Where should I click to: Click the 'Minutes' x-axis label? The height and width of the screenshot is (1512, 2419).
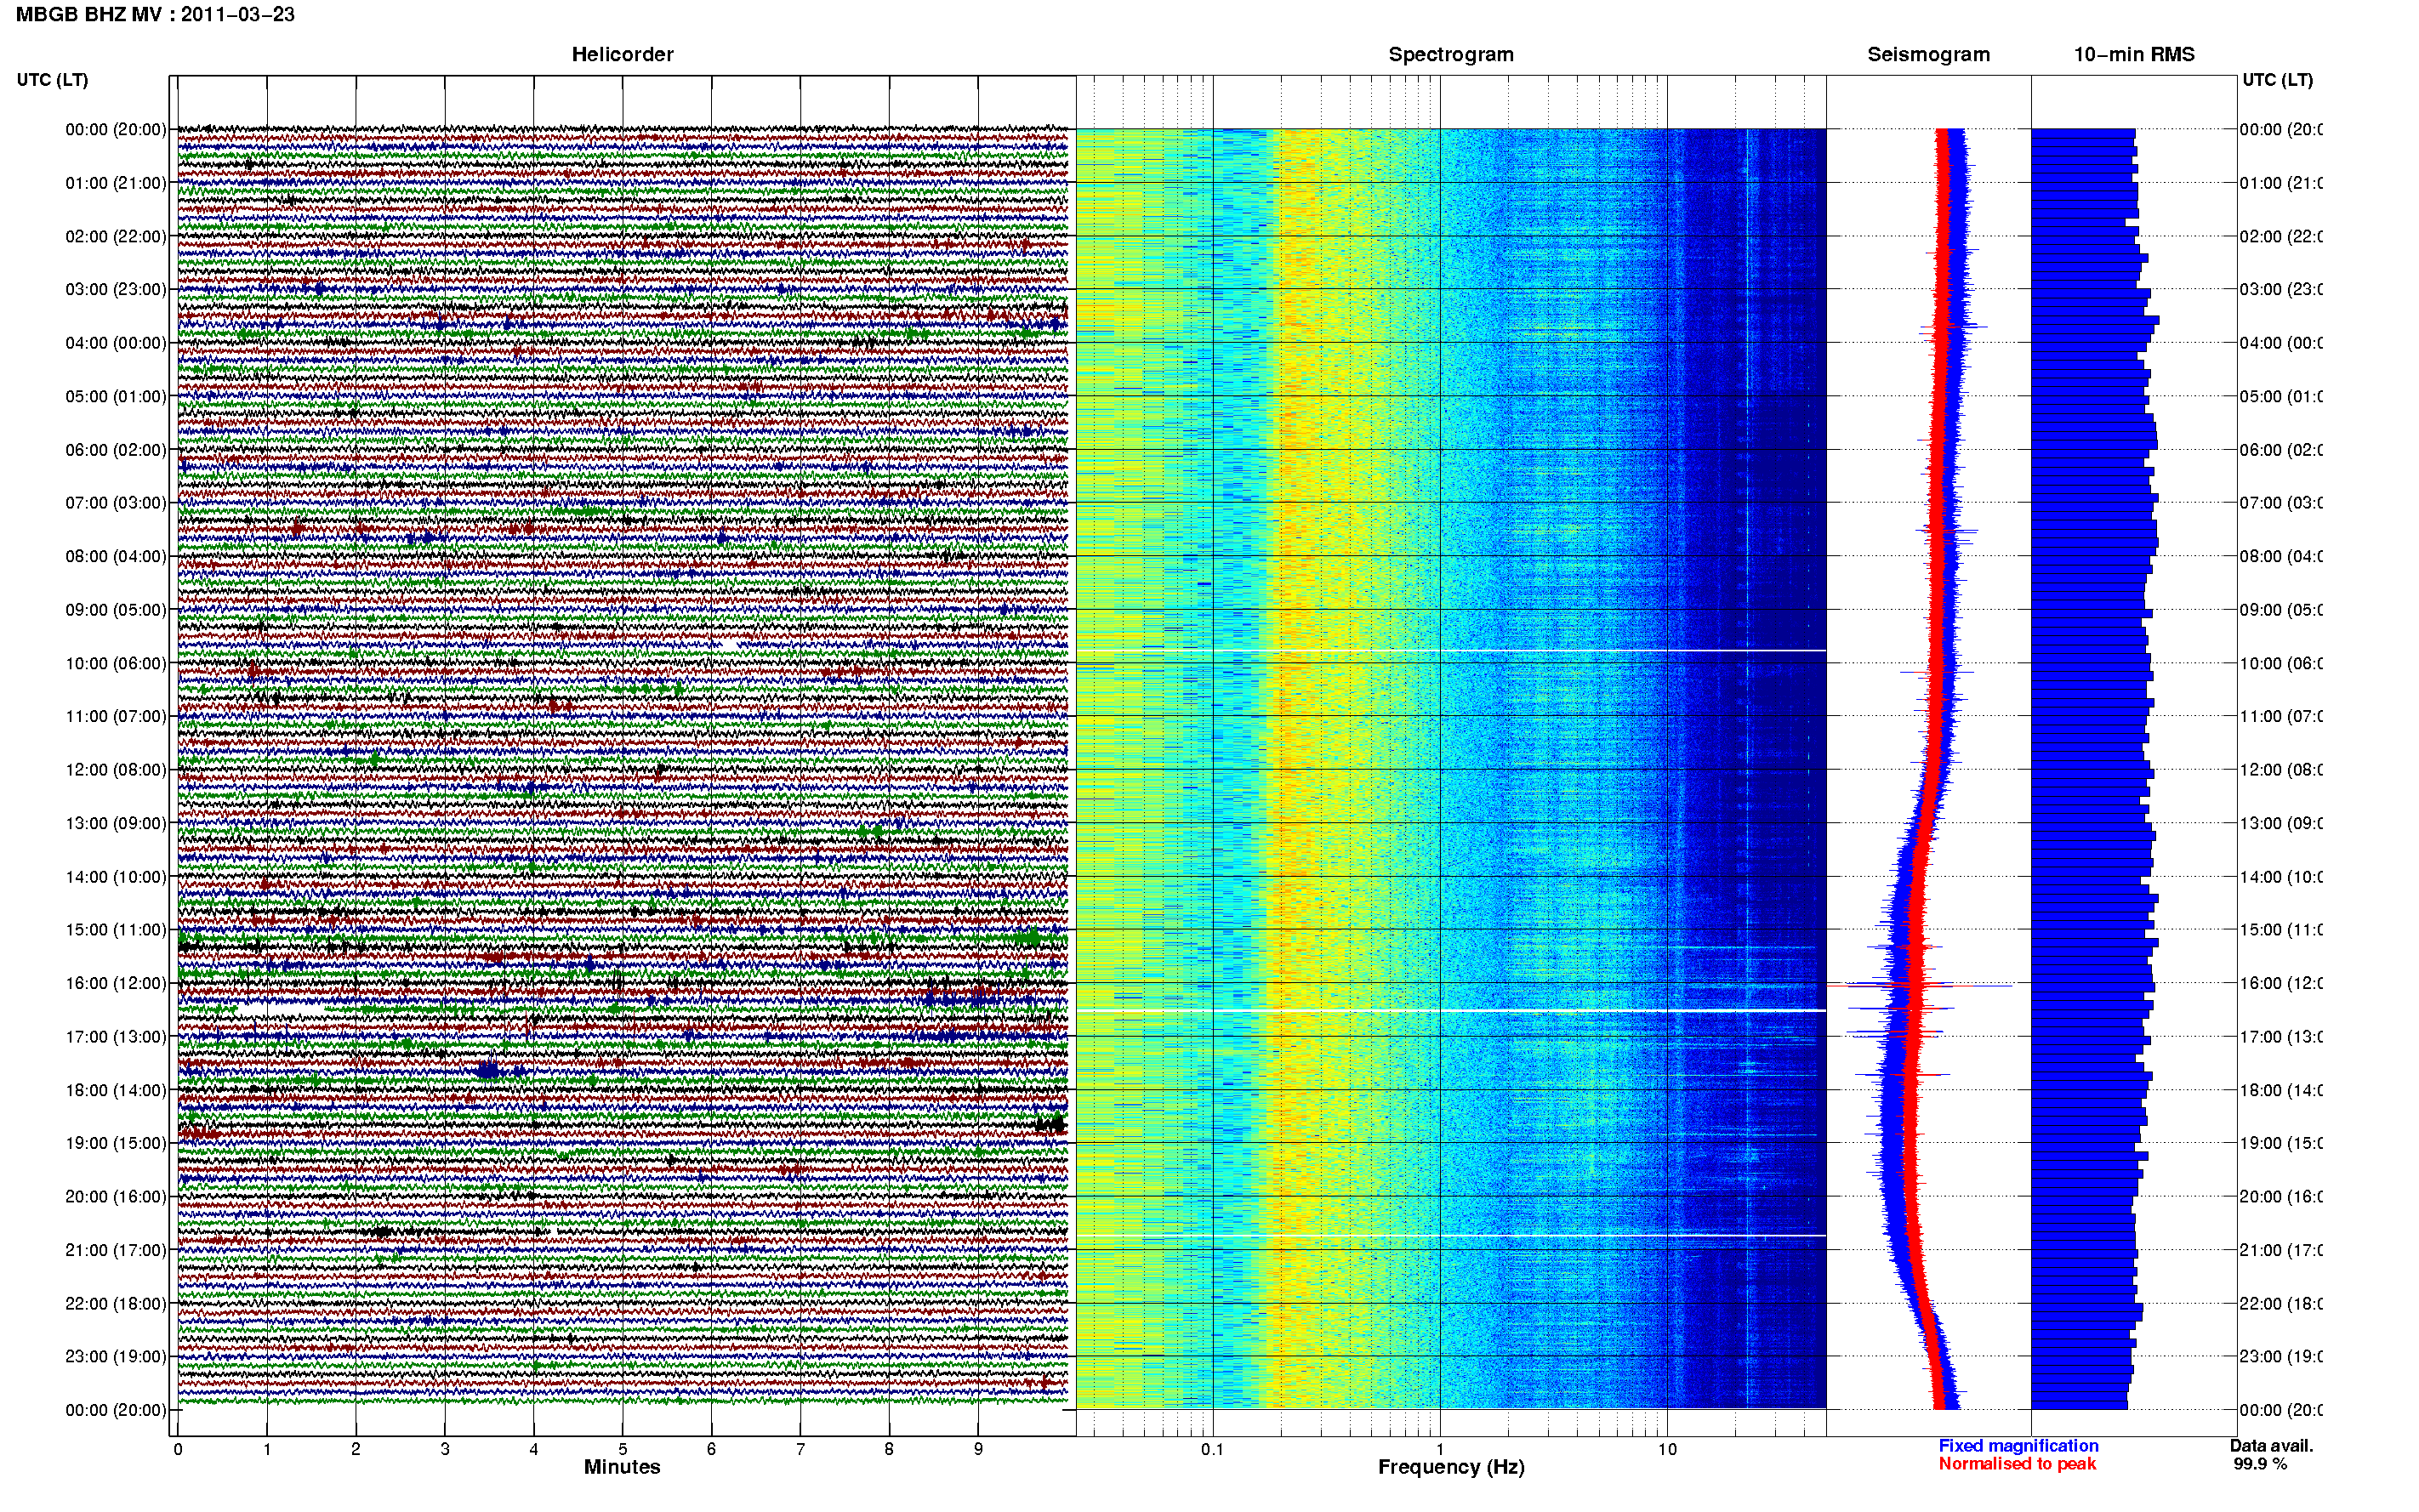pos(622,1467)
